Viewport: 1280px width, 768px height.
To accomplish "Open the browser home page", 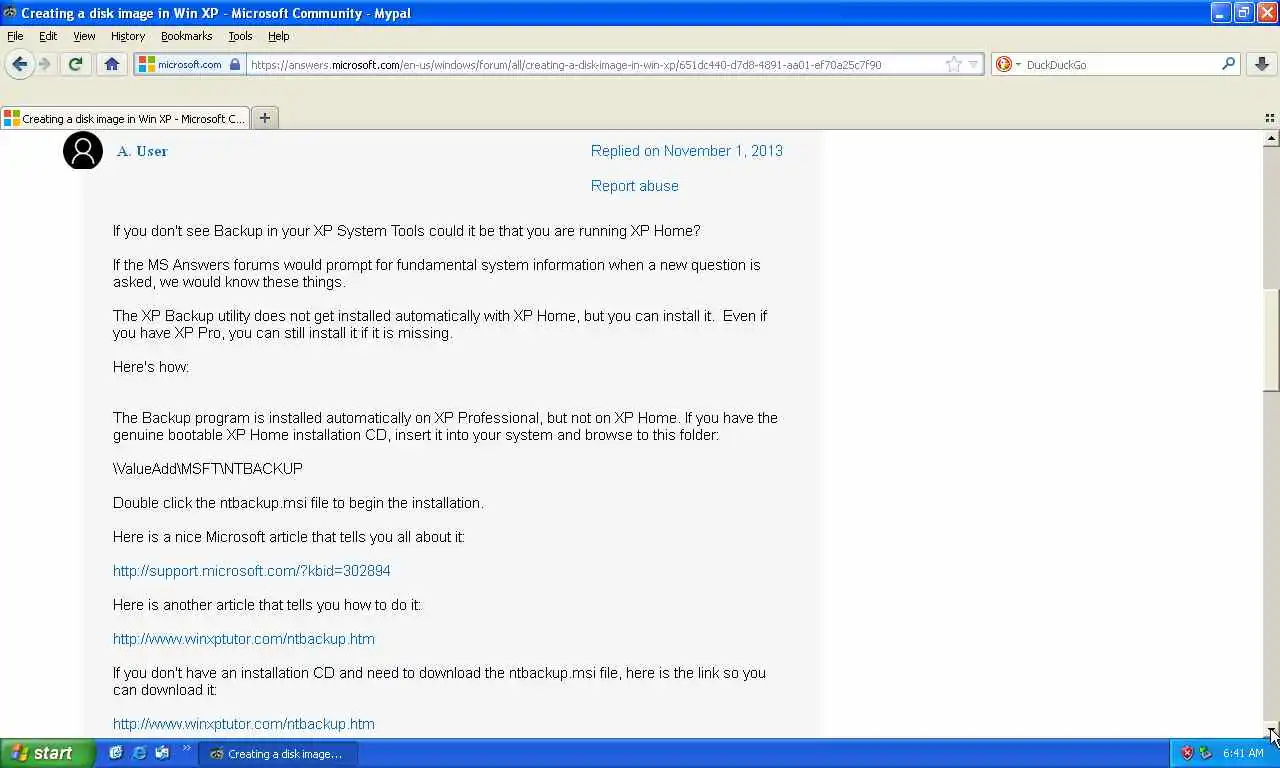I will pos(112,64).
